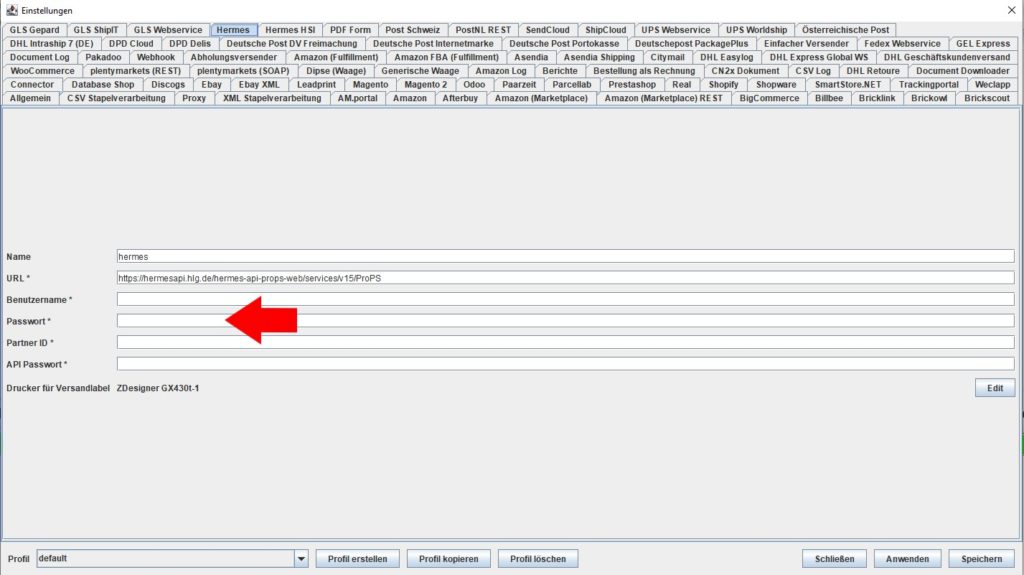Save settings with the Speichern button

coord(981,559)
